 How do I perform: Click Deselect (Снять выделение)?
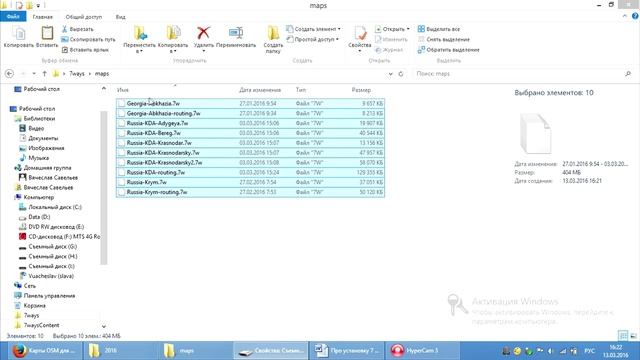(444, 40)
